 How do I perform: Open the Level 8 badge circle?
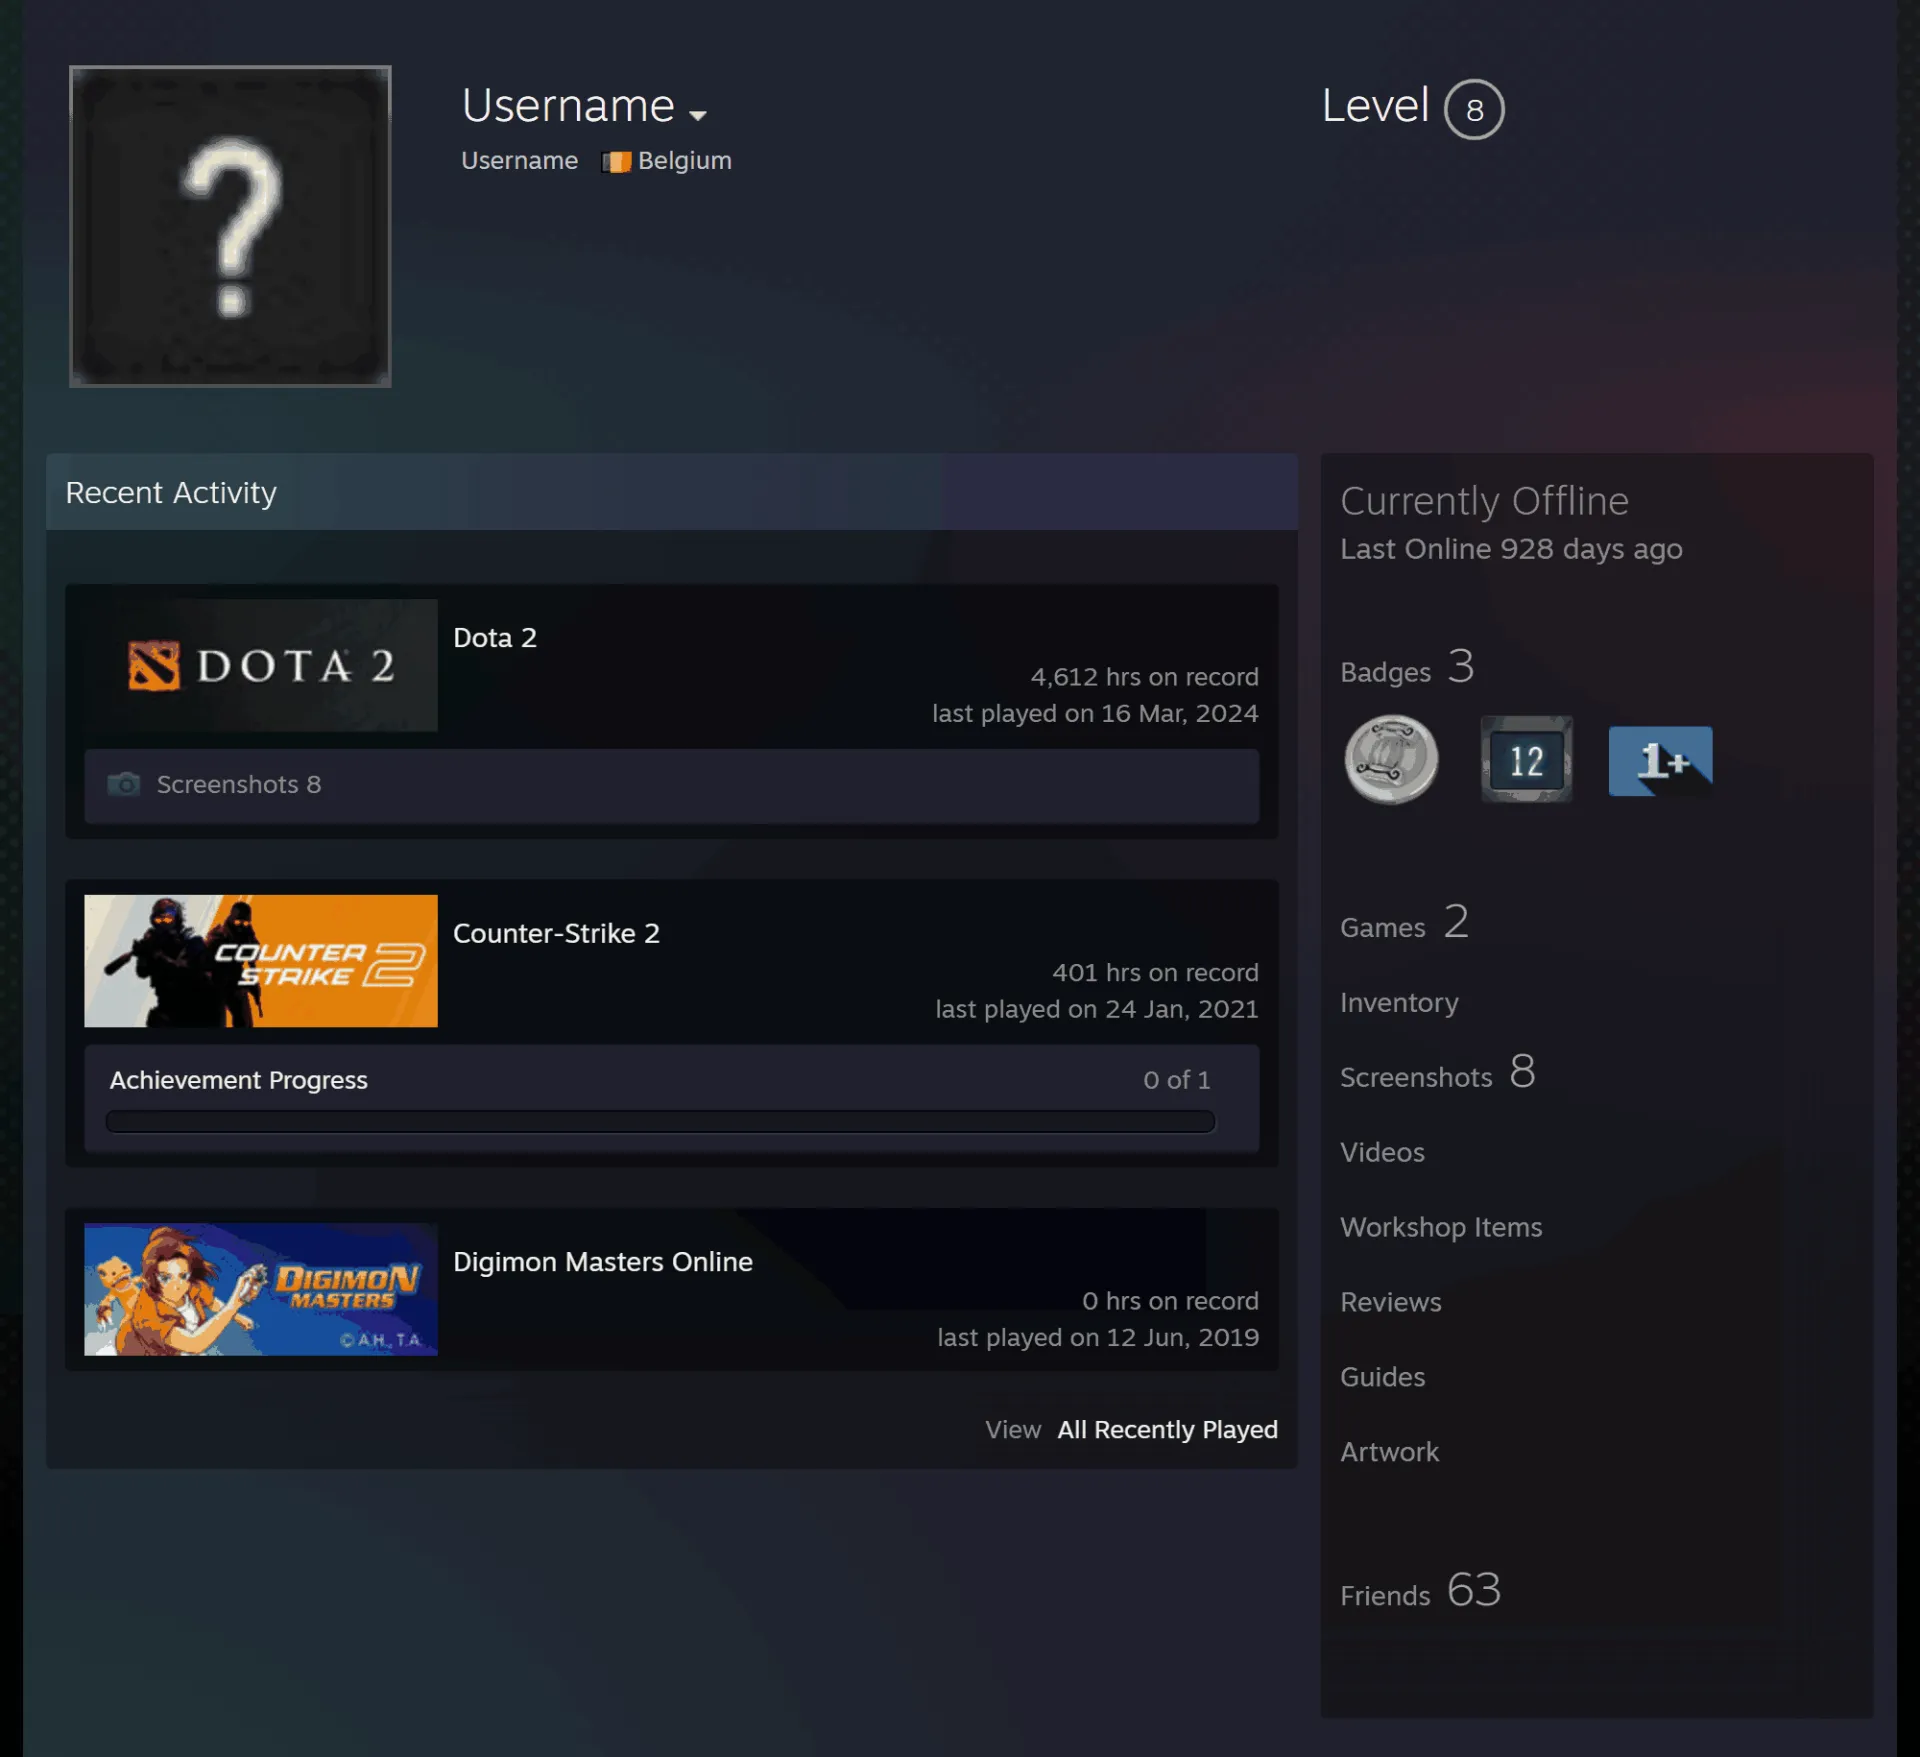point(1474,109)
